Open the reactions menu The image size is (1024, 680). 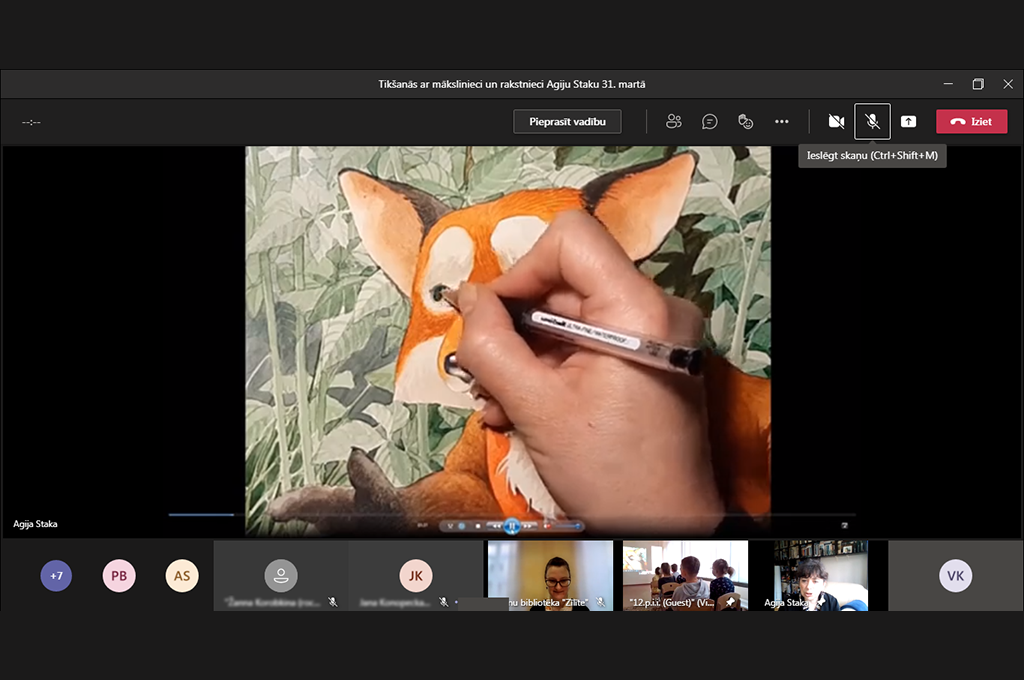click(x=745, y=121)
